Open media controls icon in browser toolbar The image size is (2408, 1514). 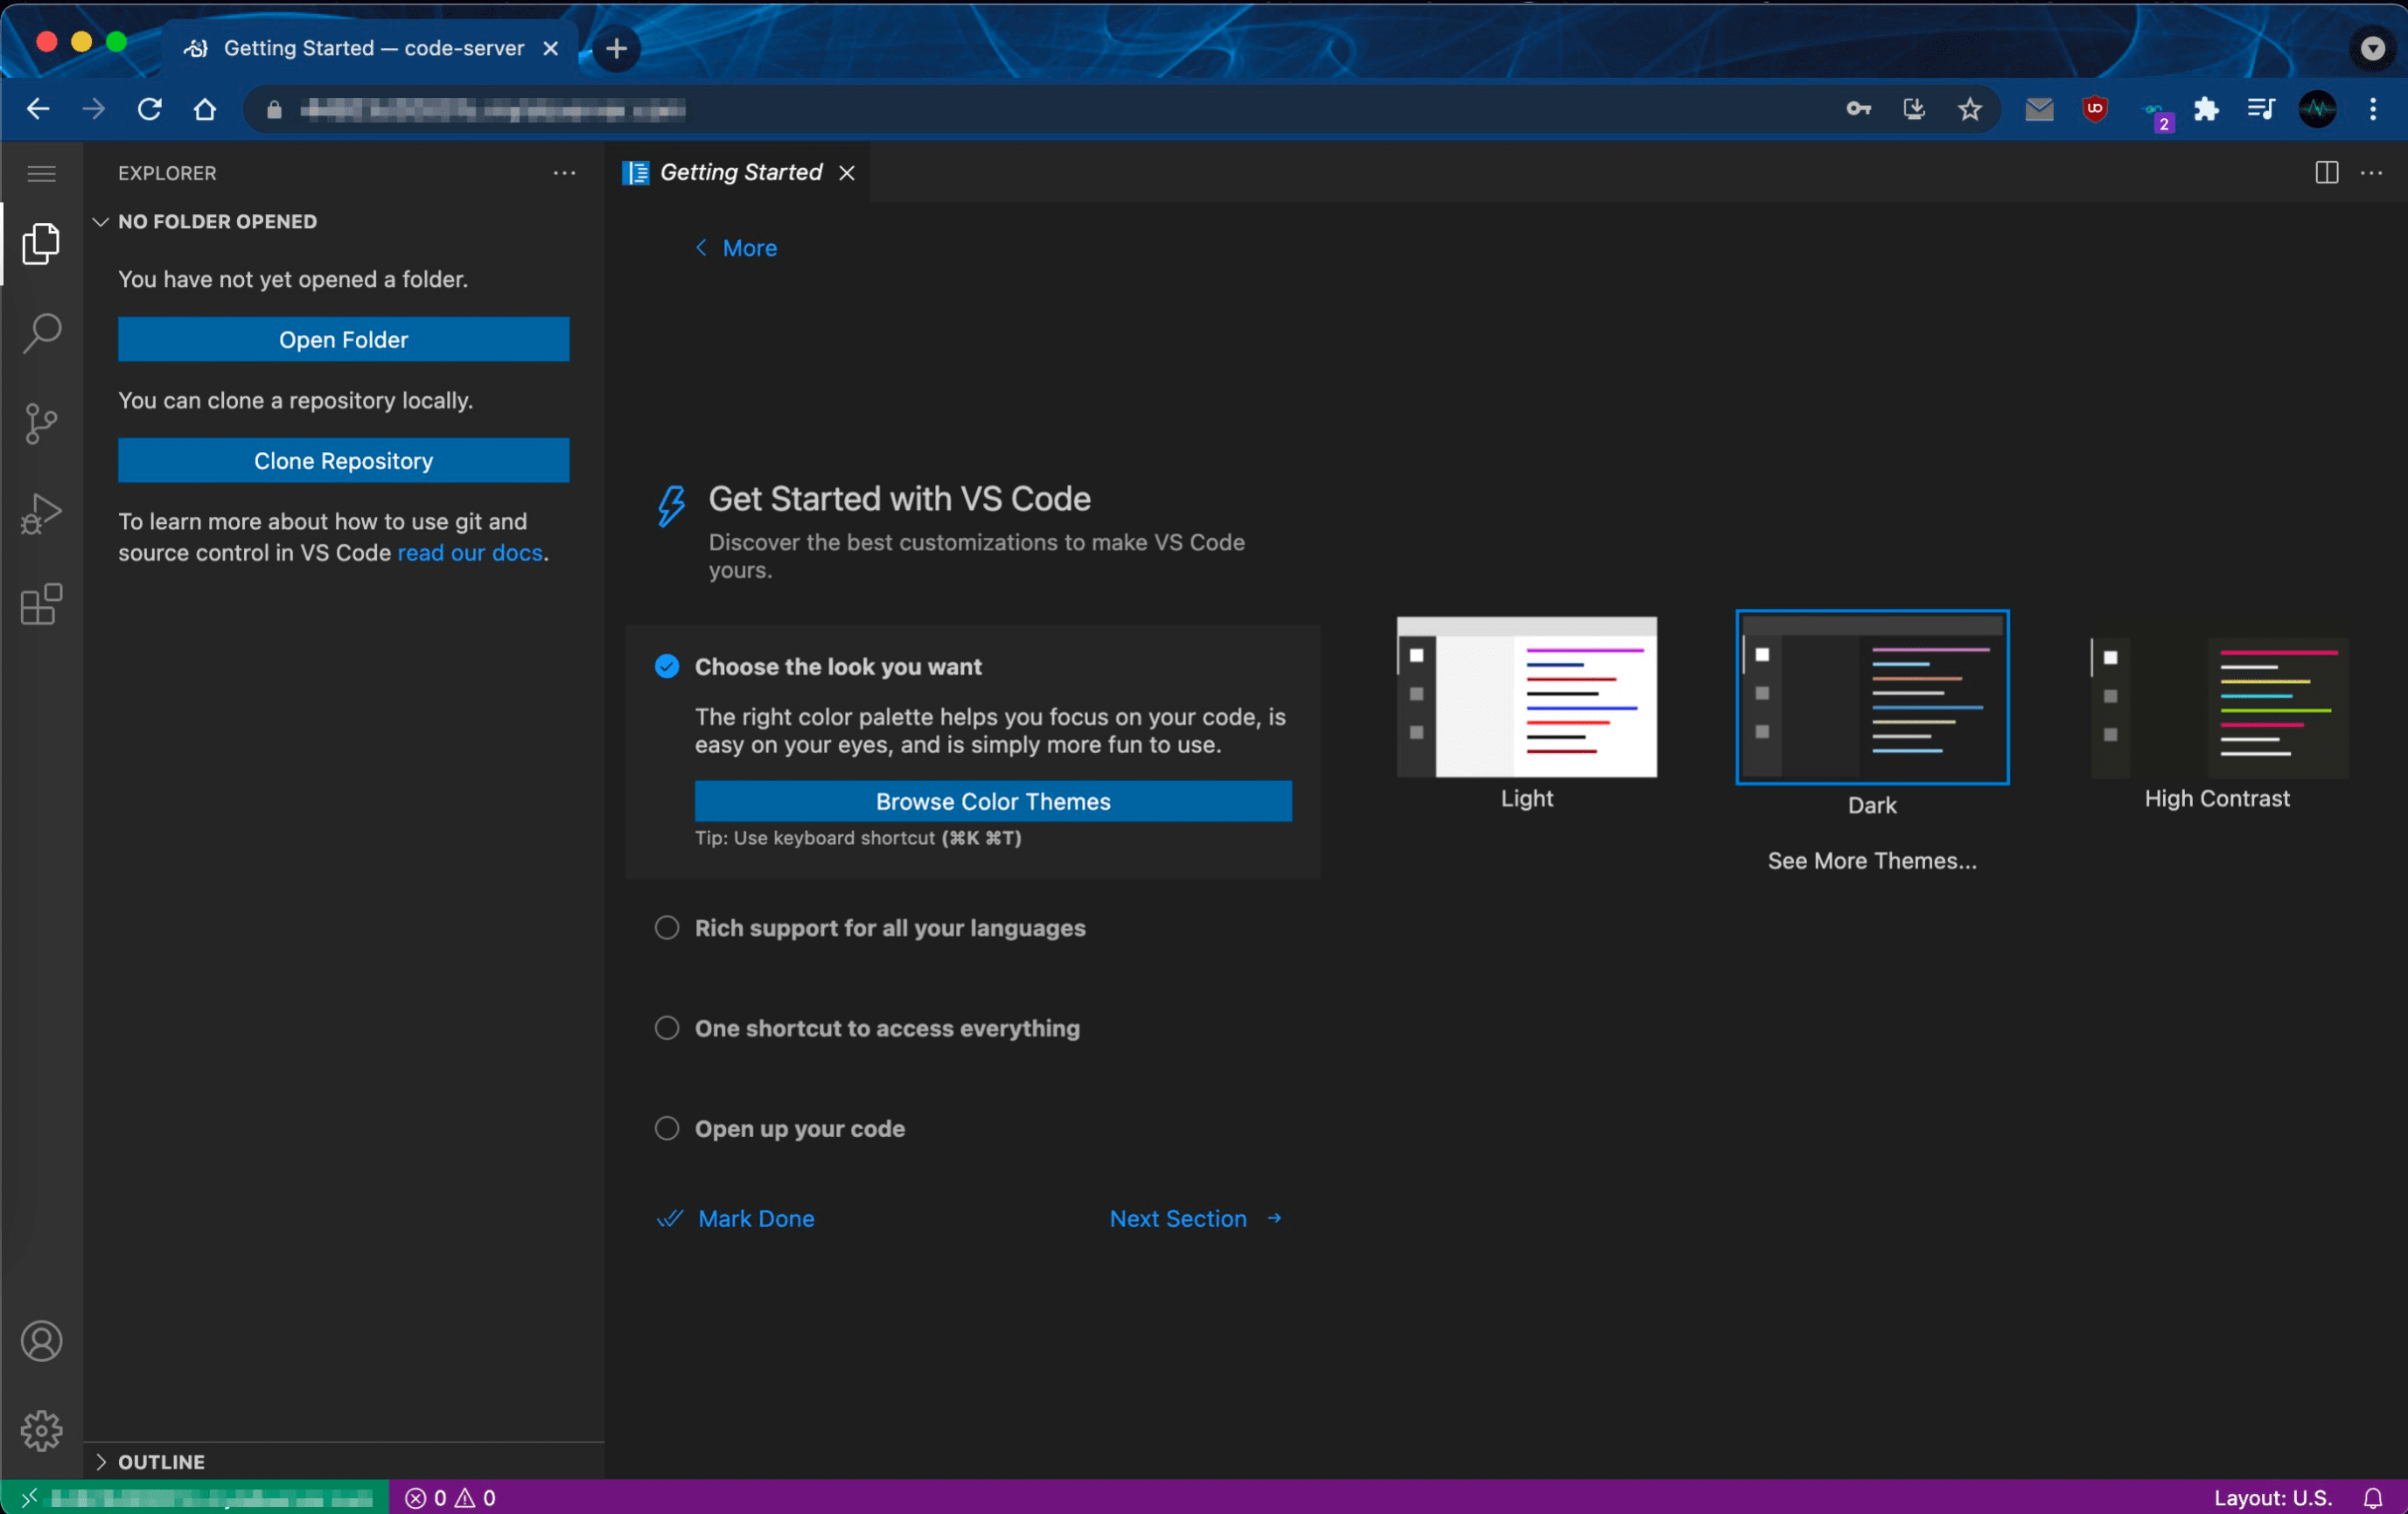tap(2261, 109)
